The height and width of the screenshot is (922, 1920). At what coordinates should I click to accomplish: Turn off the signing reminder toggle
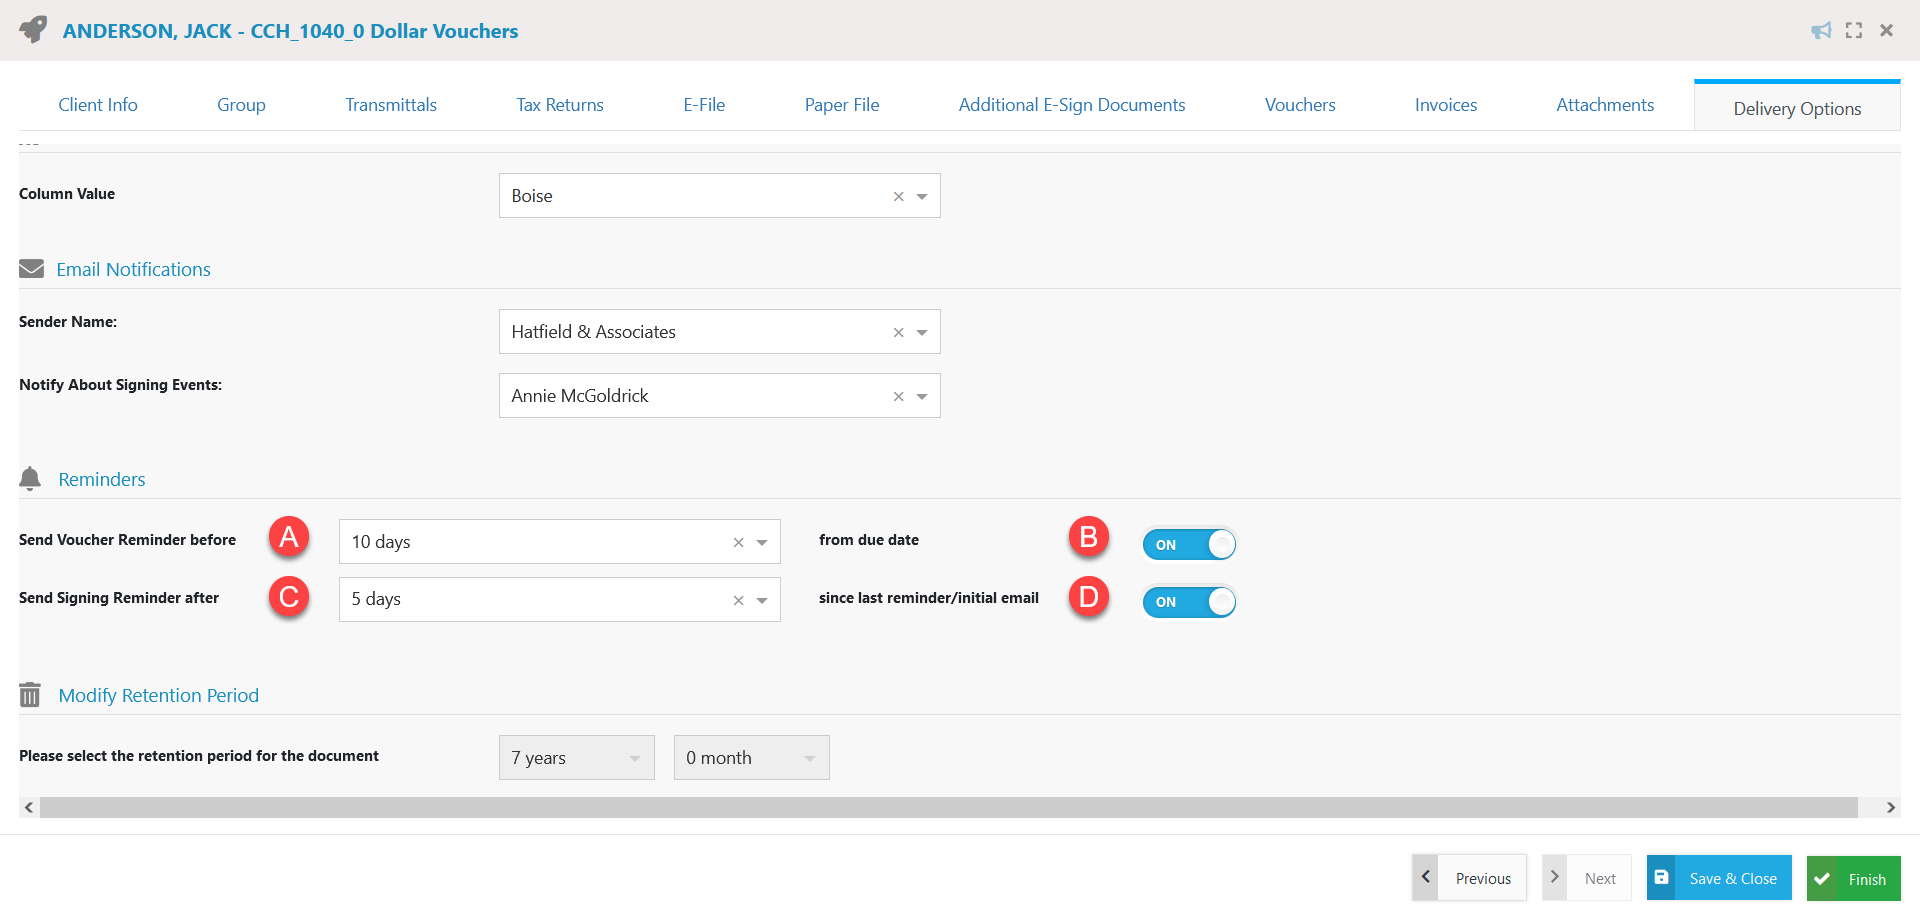(x=1189, y=602)
